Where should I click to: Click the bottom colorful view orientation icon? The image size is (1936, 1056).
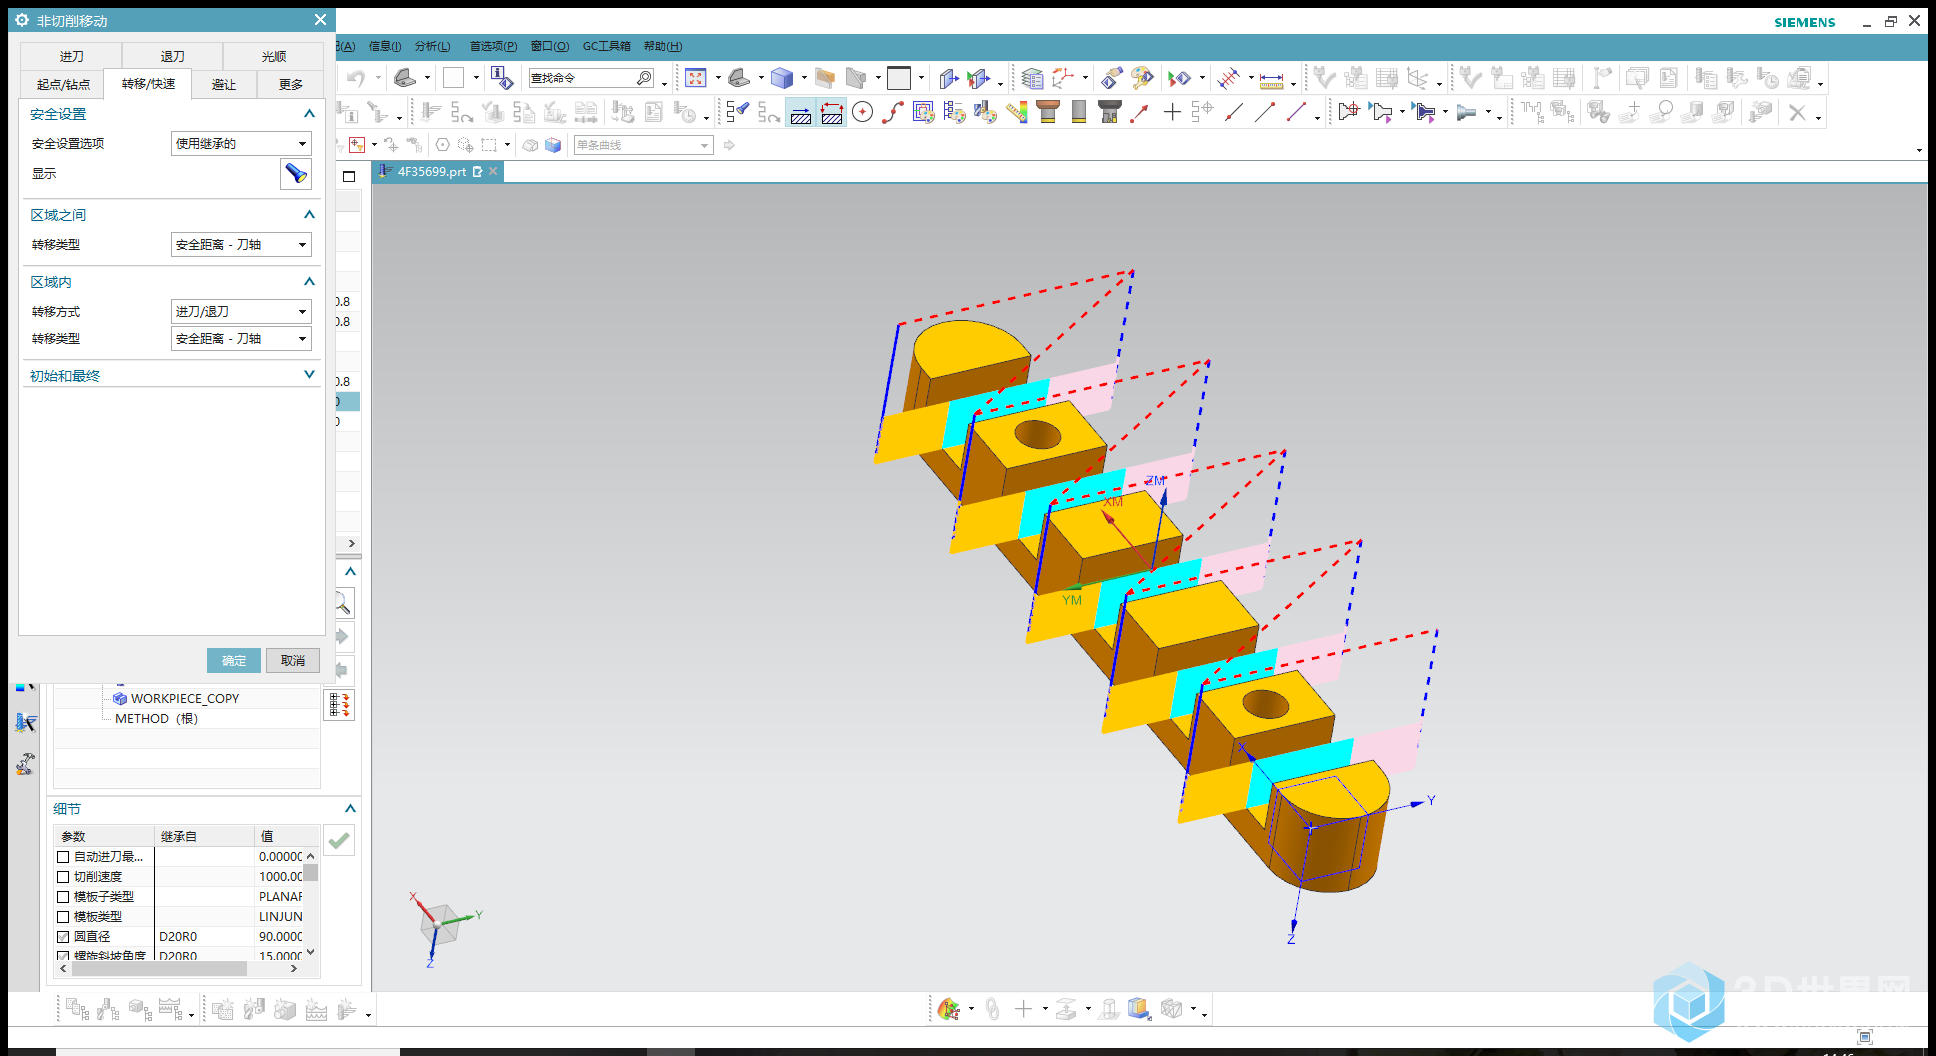(949, 1009)
